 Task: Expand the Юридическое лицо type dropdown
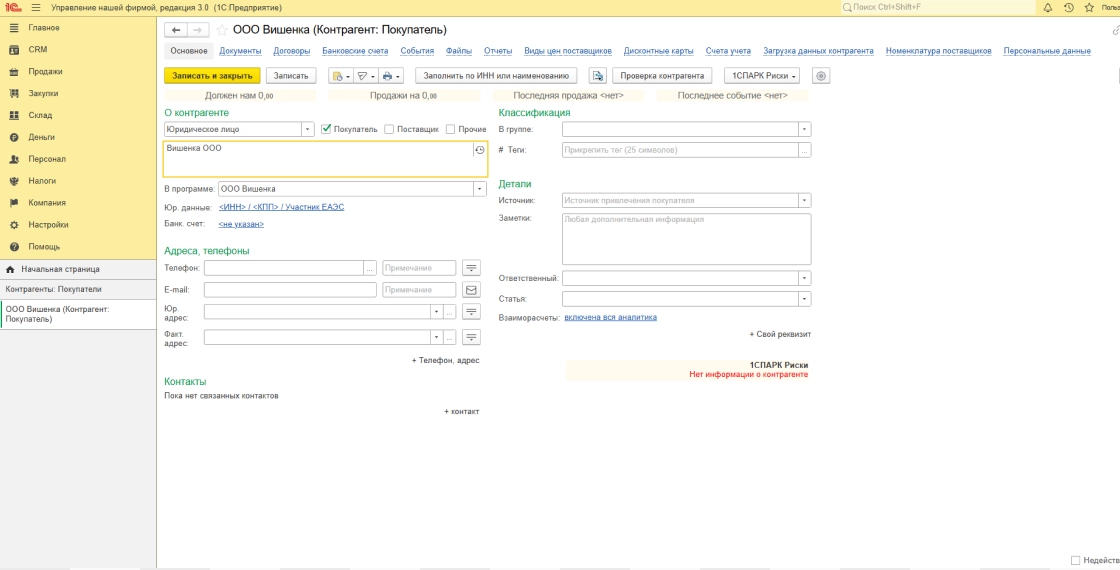[x=307, y=129]
